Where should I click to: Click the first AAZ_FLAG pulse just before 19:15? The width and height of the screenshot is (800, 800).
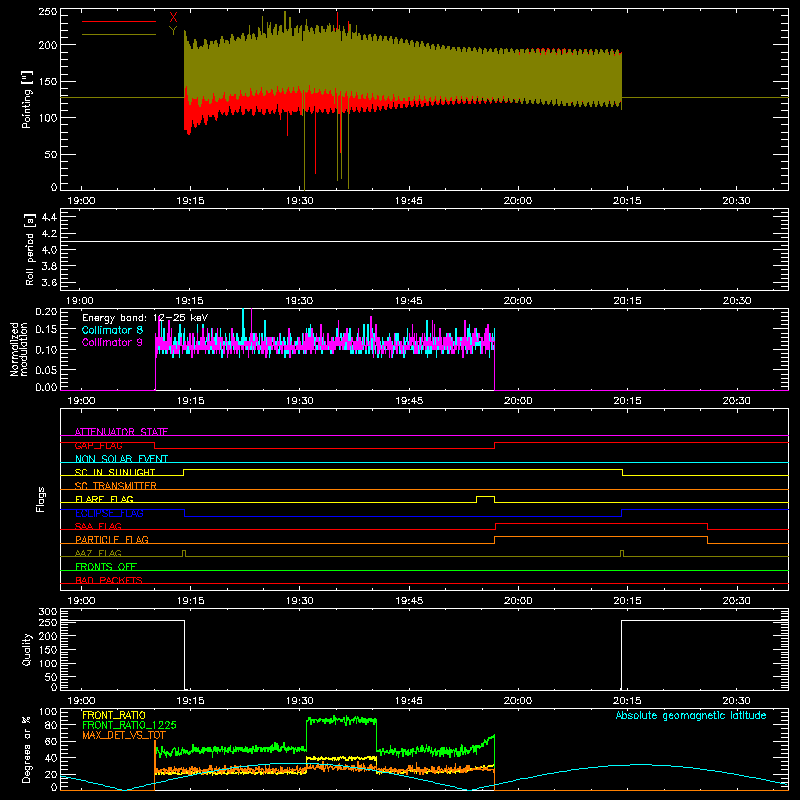[x=184, y=553]
